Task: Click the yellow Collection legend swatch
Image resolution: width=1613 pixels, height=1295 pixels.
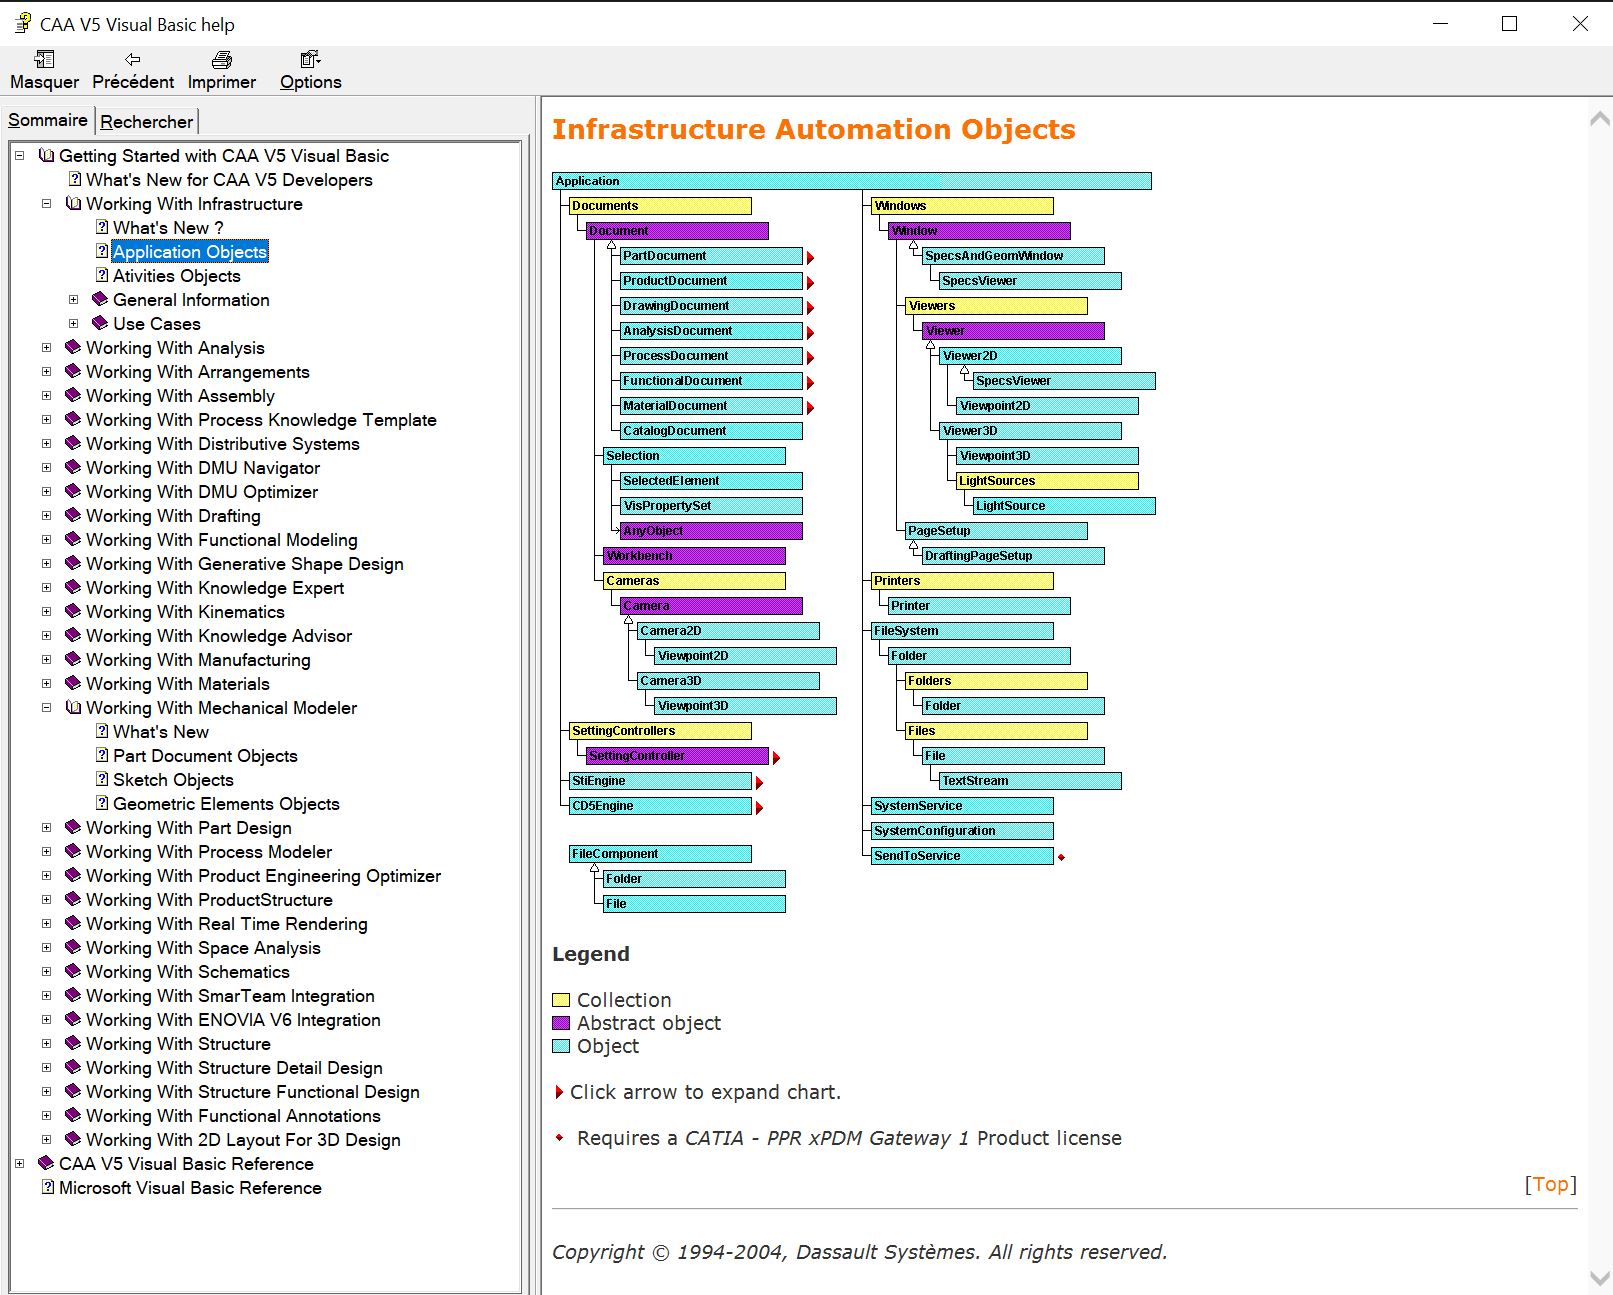Action: coord(561,1000)
